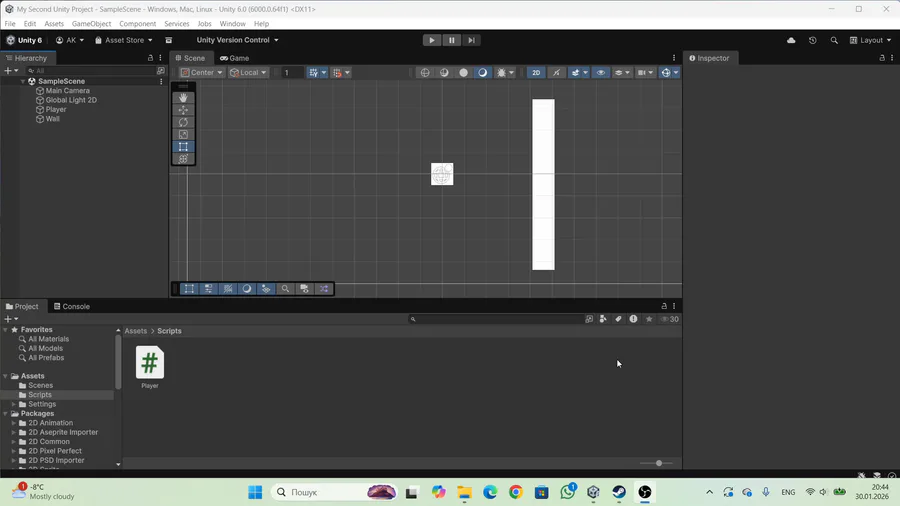Select the Rotate tool

(x=183, y=122)
